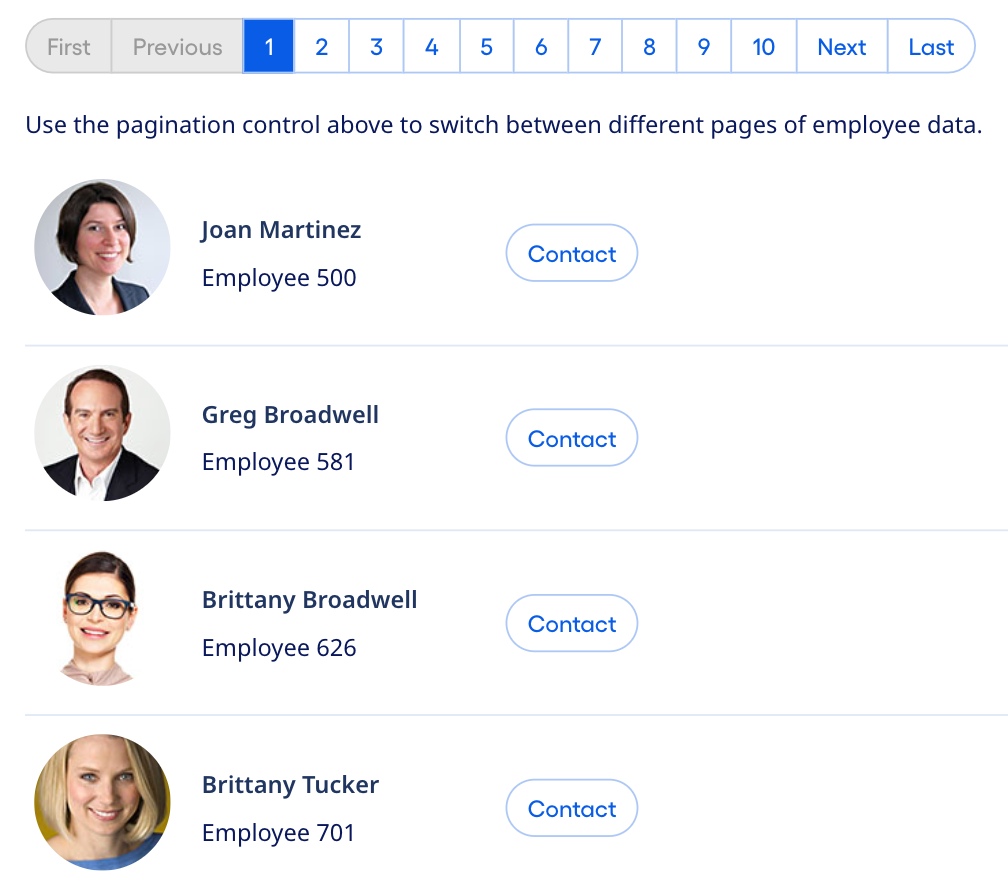Image resolution: width=1008 pixels, height=886 pixels.
Task: Select page 9
Action: pyautogui.click(x=704, y=47)
